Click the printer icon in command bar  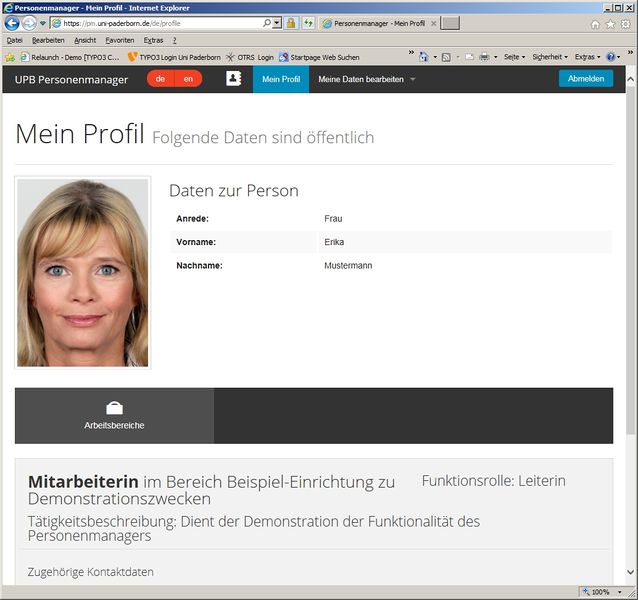pos(484,57)
